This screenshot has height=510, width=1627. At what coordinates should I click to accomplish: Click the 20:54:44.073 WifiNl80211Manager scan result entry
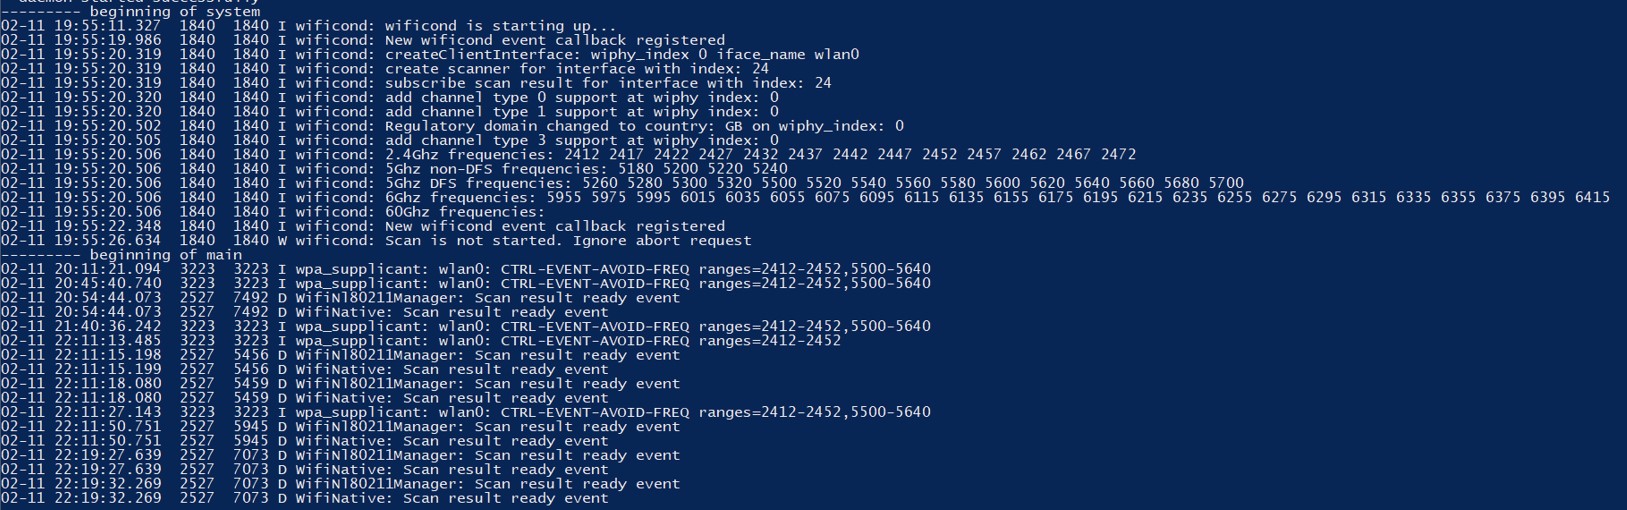coord(340,298)
